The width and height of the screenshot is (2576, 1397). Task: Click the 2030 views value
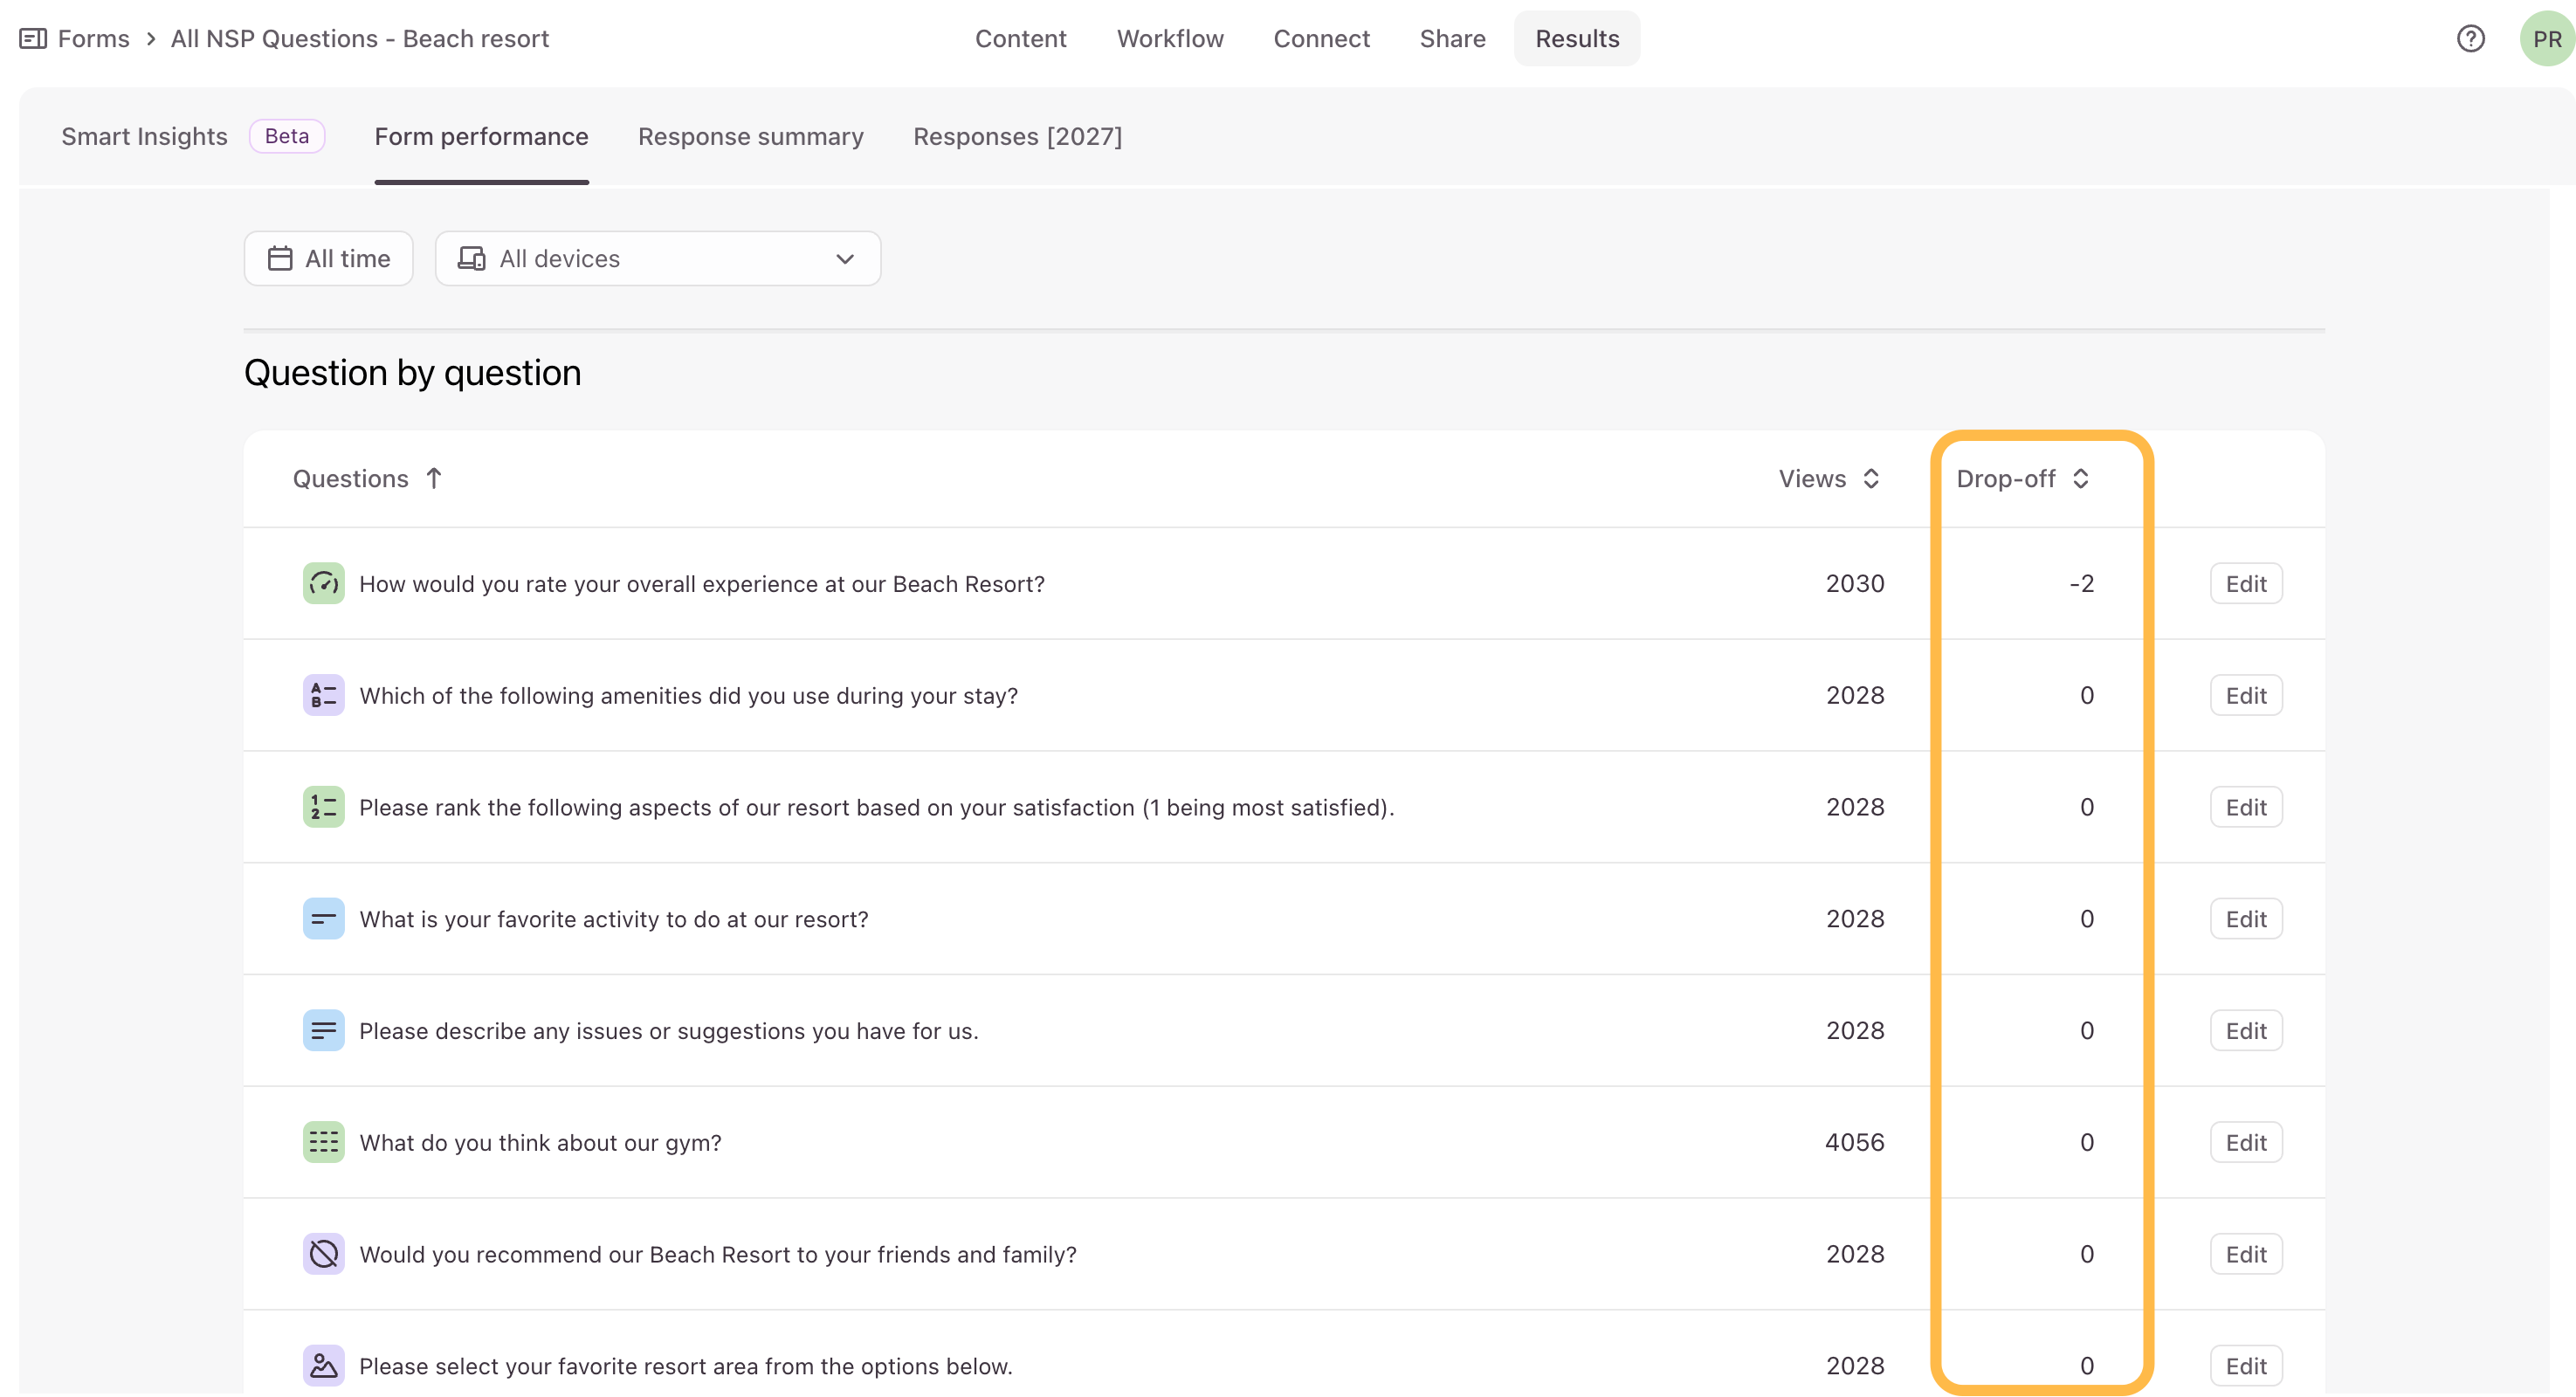pos(1855,584)
